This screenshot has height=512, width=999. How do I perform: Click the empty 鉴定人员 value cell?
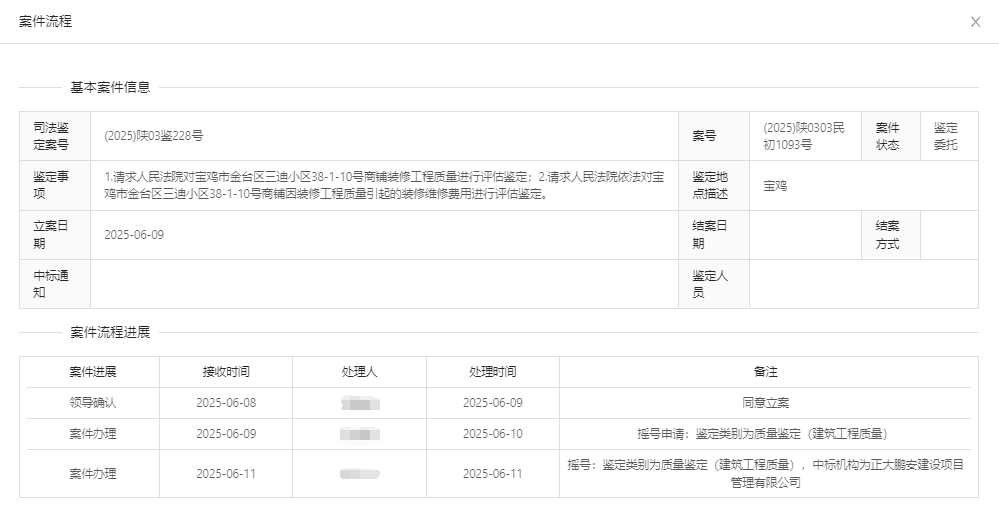point(863,284)
